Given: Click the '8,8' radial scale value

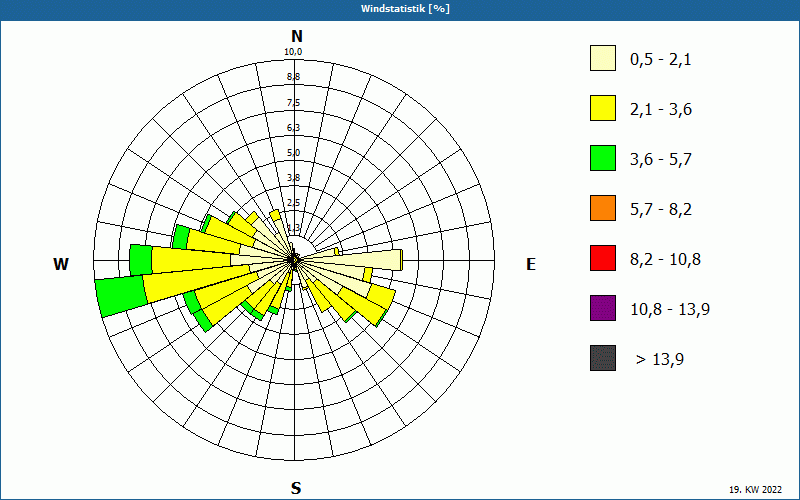Looking at the screenshot, I should [x=293, y=77].
